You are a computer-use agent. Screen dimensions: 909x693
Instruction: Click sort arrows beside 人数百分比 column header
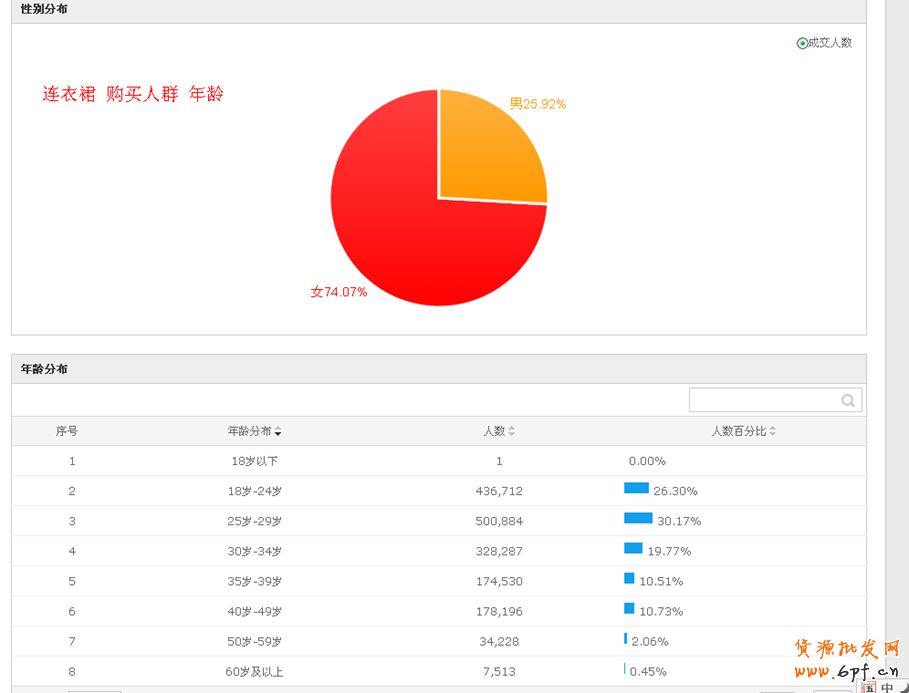pyautogui.click(x=773, y=432)
